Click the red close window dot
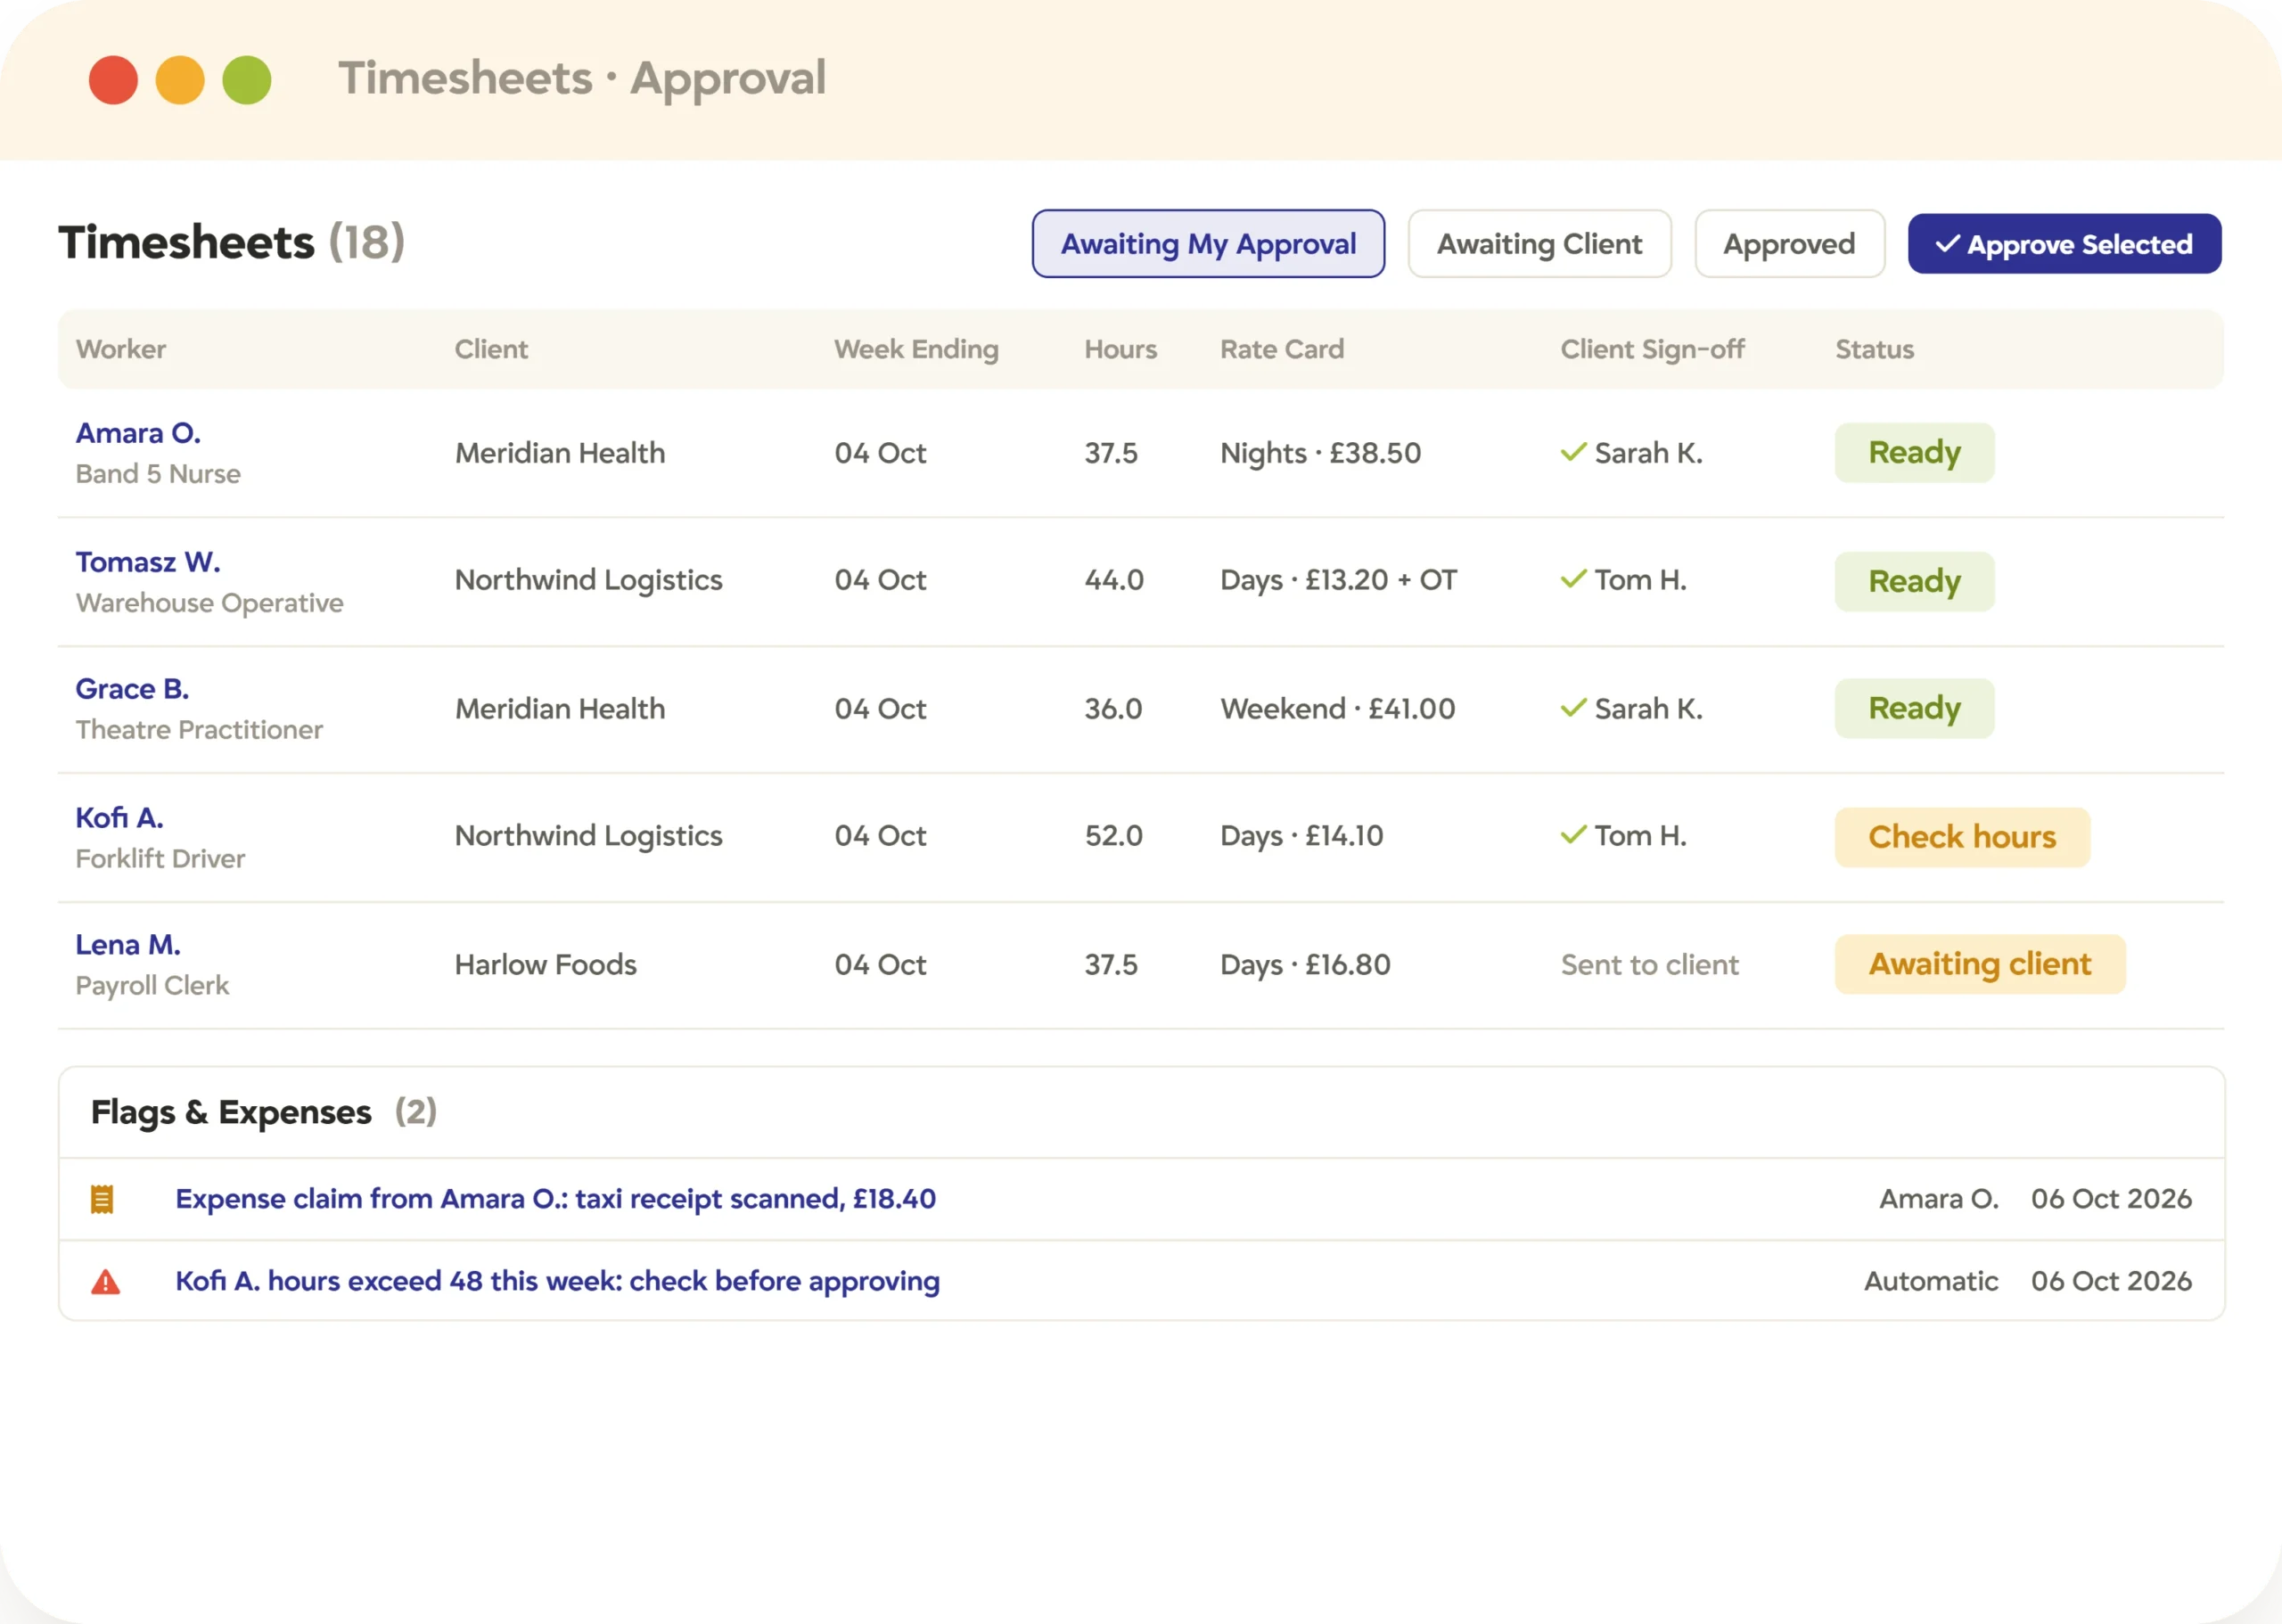The width and height of the screenshot is (2282, 1624). point(113,80)
